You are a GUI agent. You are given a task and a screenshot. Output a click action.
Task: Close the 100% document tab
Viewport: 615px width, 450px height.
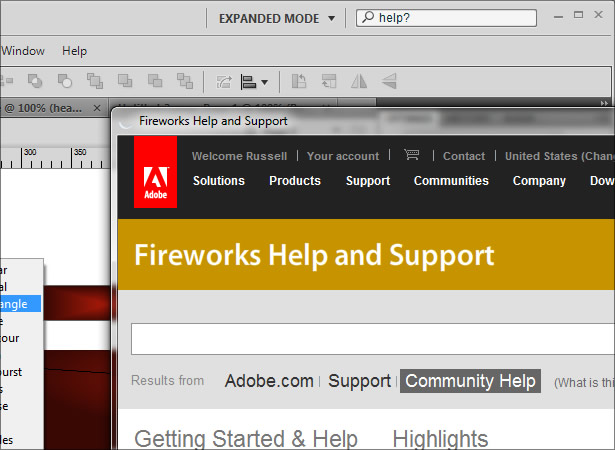[97, 108]
